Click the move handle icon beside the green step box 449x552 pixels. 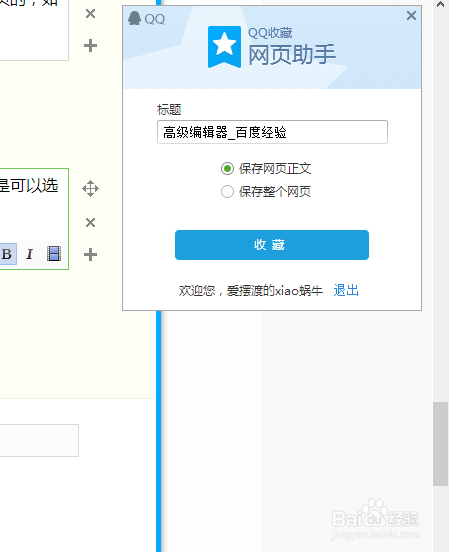click(x=91, y=189)
